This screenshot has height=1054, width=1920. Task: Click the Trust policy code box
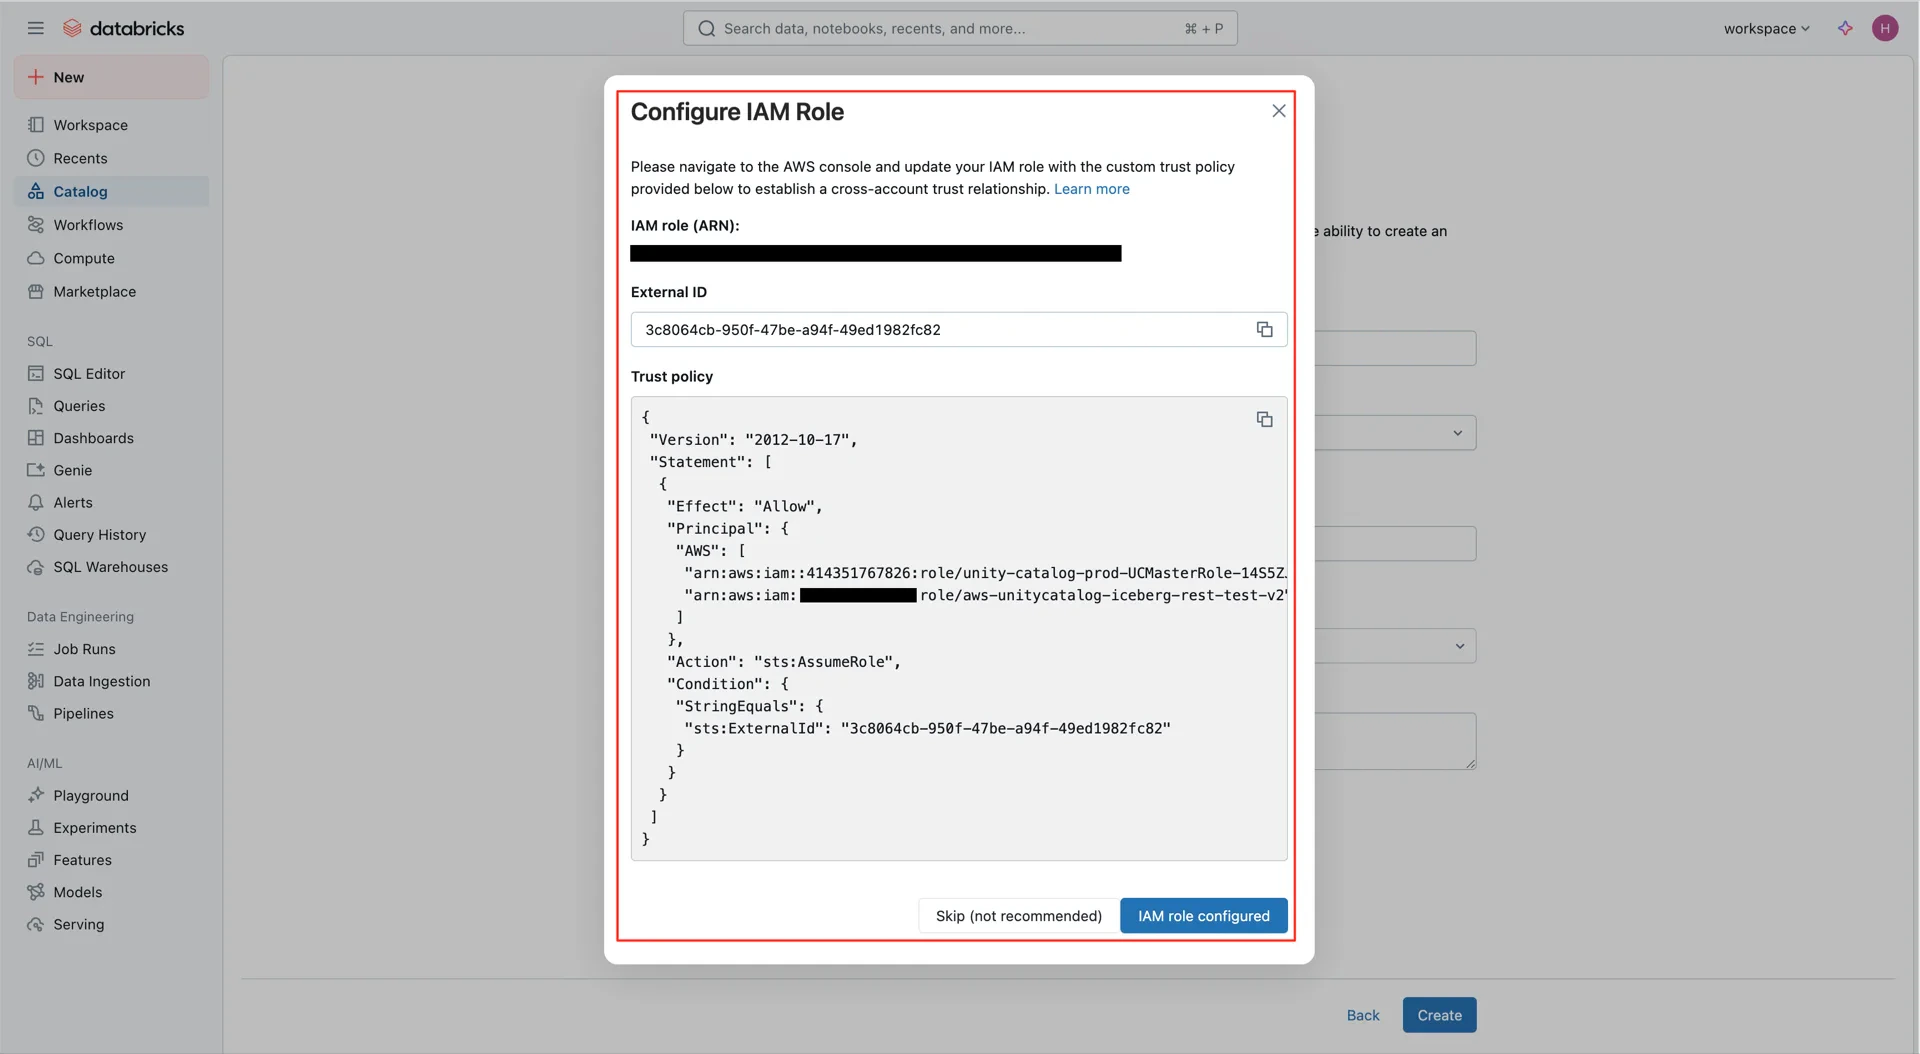[958, 628]
